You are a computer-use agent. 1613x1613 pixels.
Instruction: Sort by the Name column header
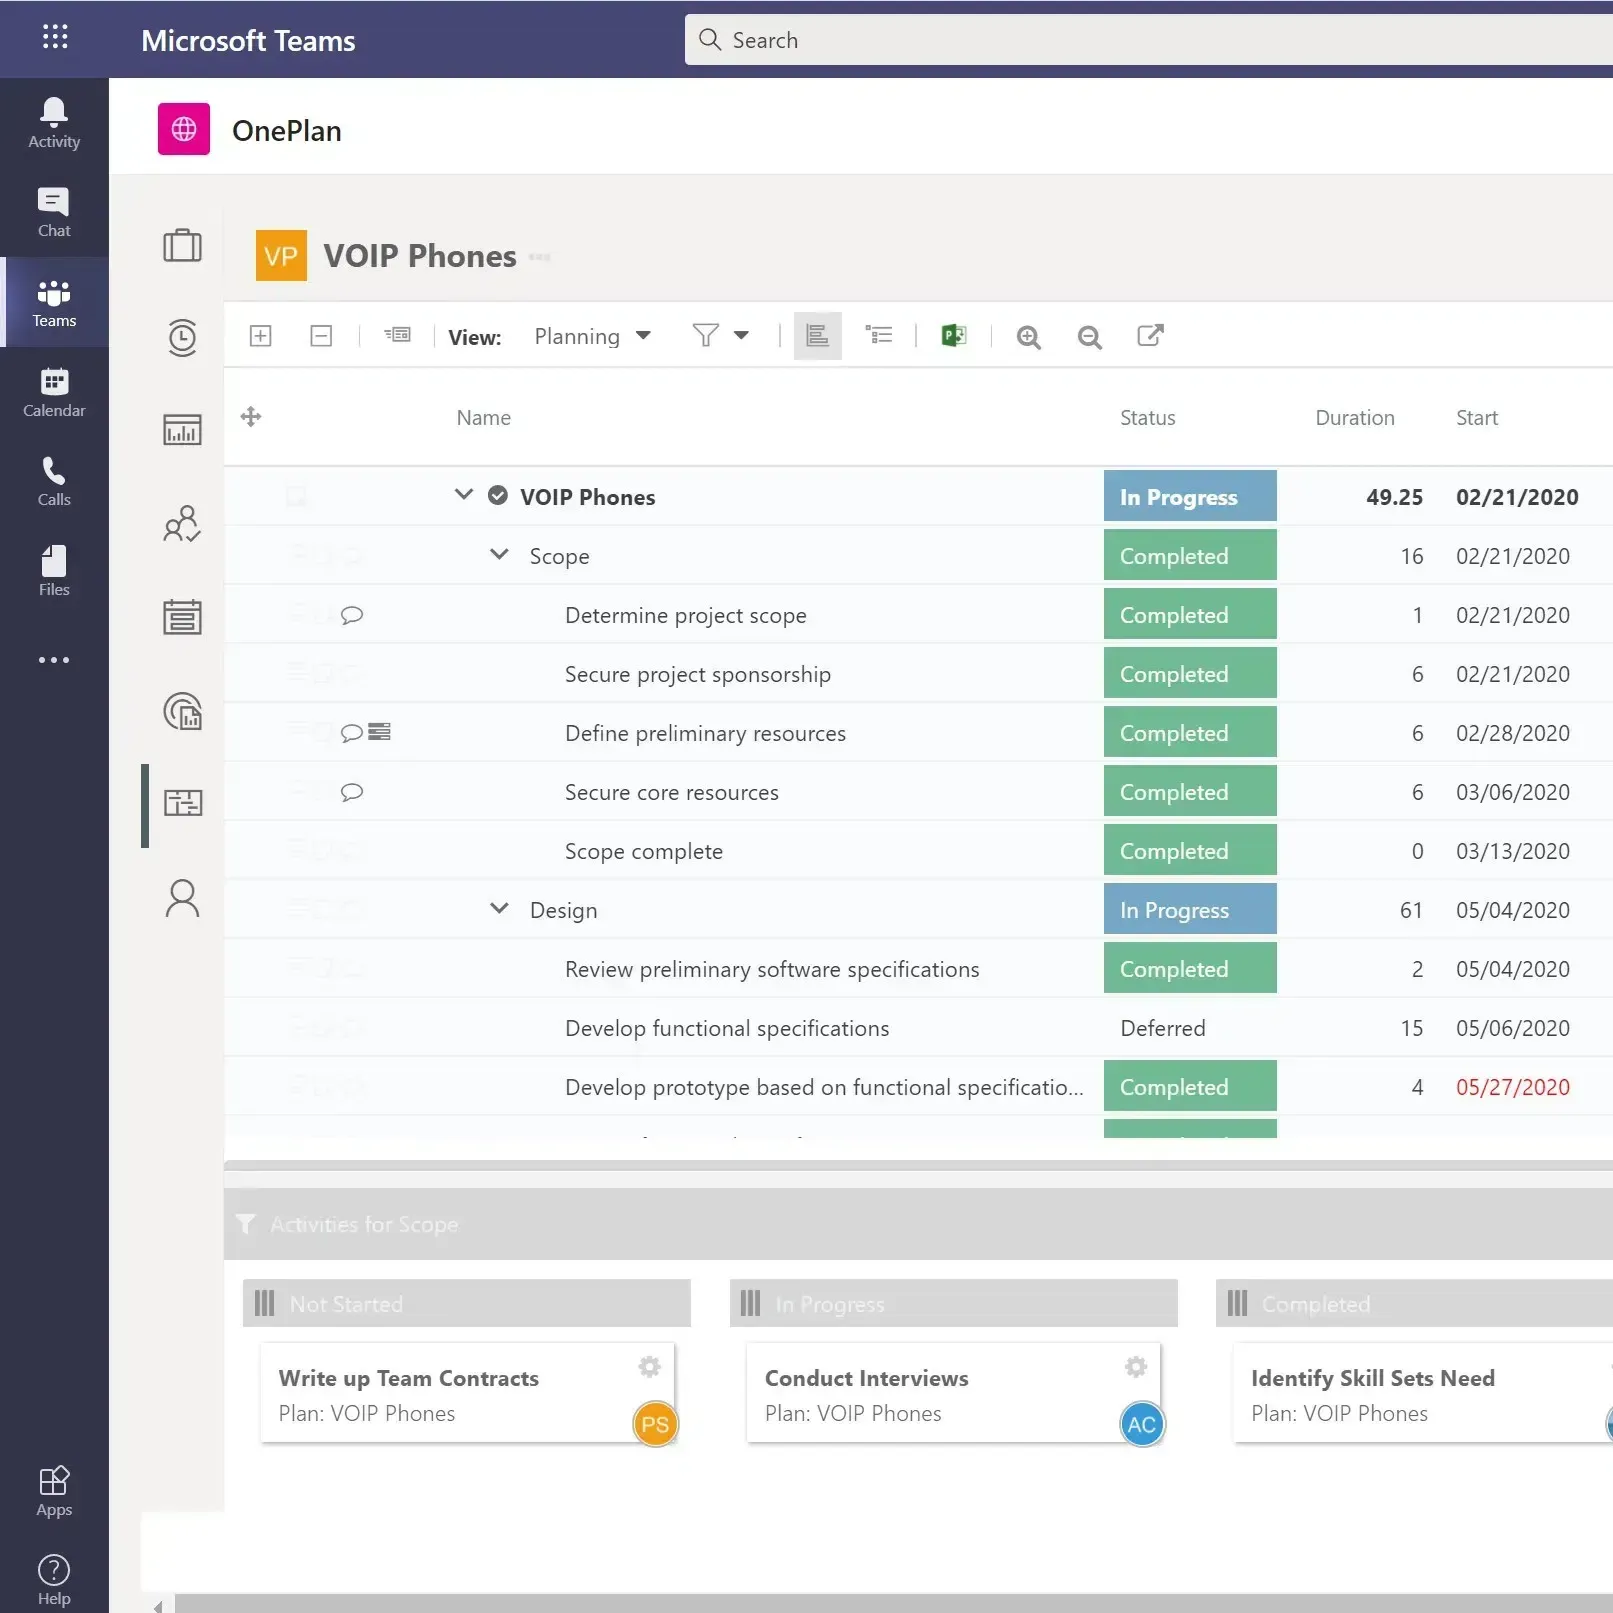[x=484, y=418]
